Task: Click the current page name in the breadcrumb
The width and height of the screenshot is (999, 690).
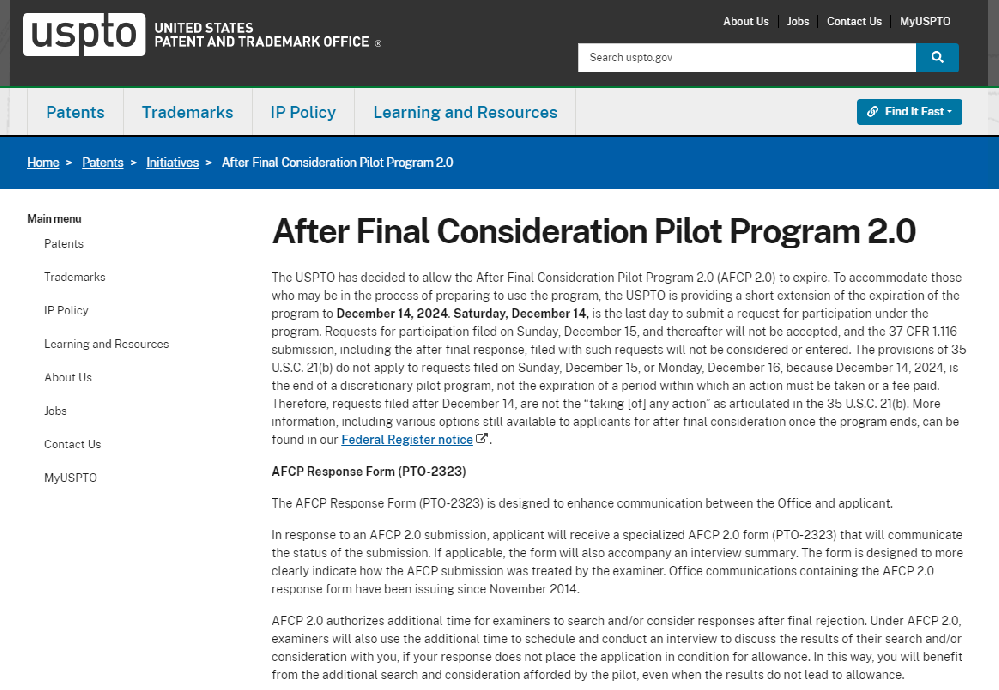Action: (x=338, y=162)
